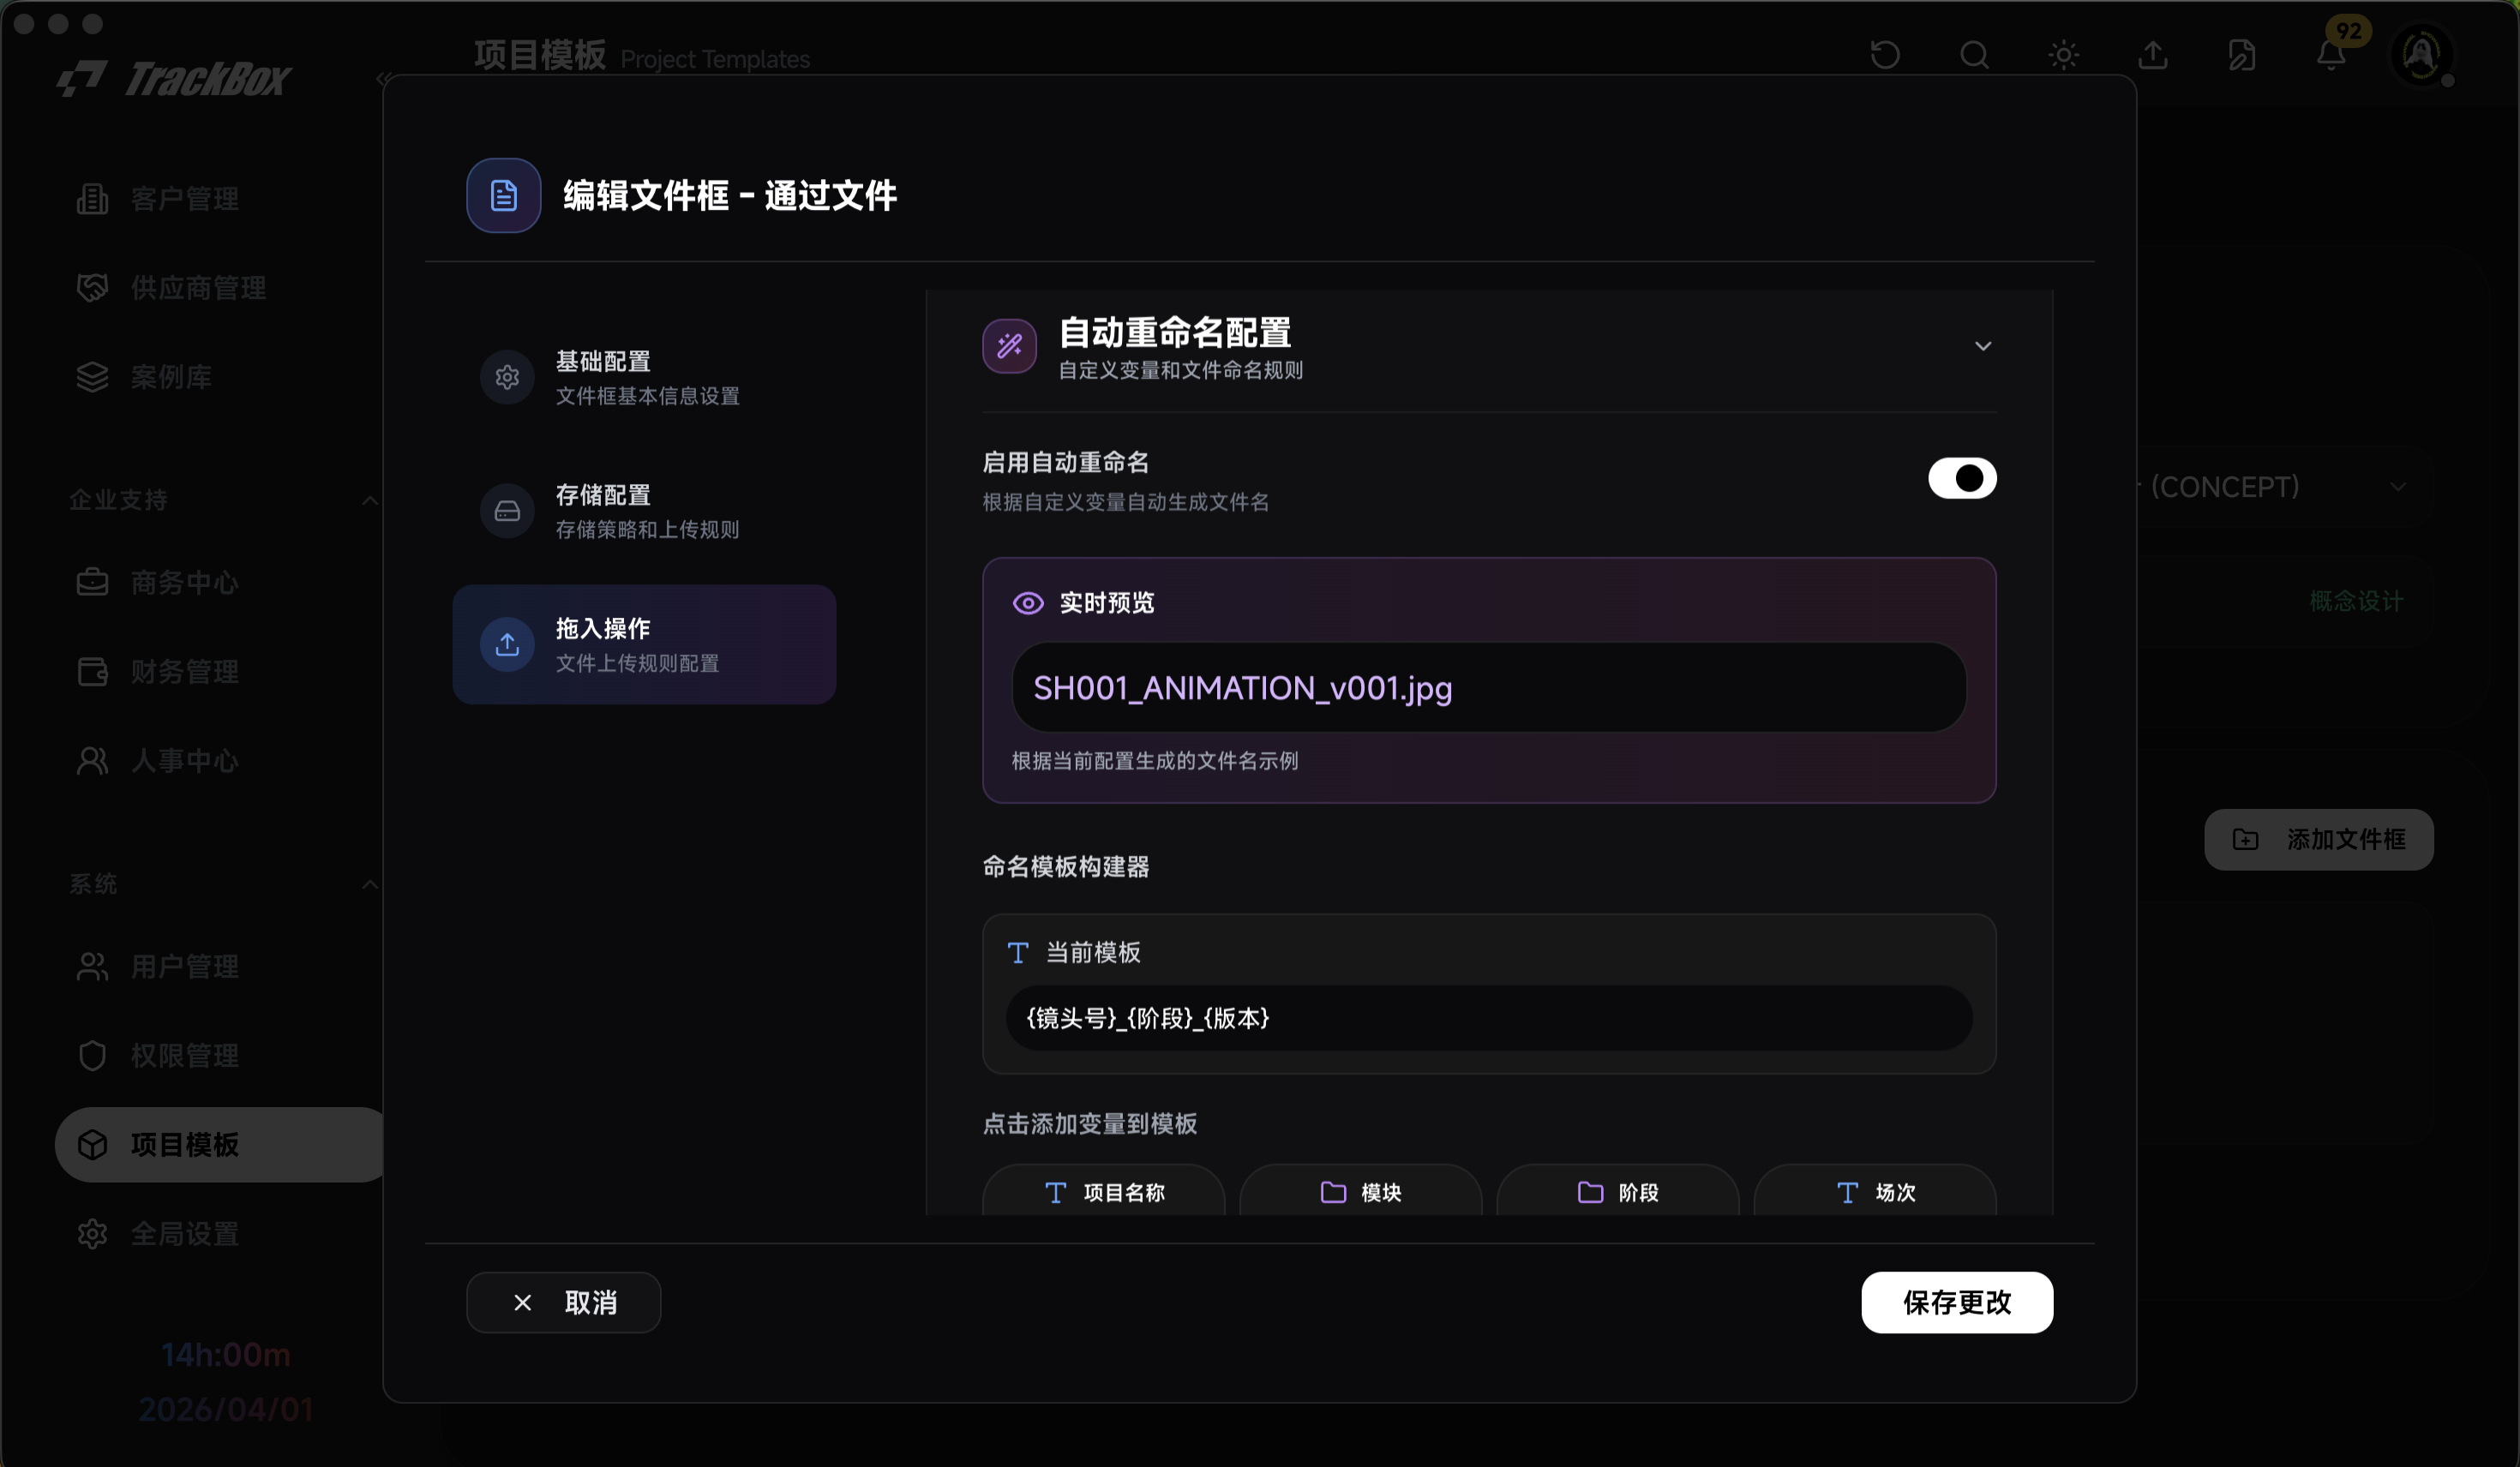The width and height of the screenshot is (2520, 1467).
Task: Open the 存储配置 tab
Action: tap(644, 511)
